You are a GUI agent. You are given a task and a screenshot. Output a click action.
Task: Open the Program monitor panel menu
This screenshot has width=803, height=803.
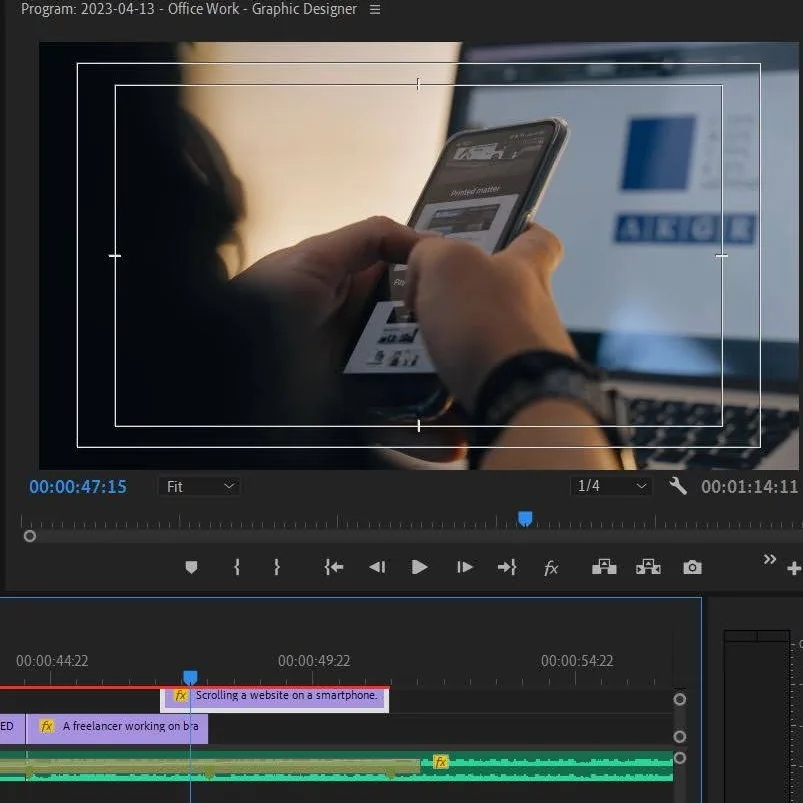pos(375,9)
